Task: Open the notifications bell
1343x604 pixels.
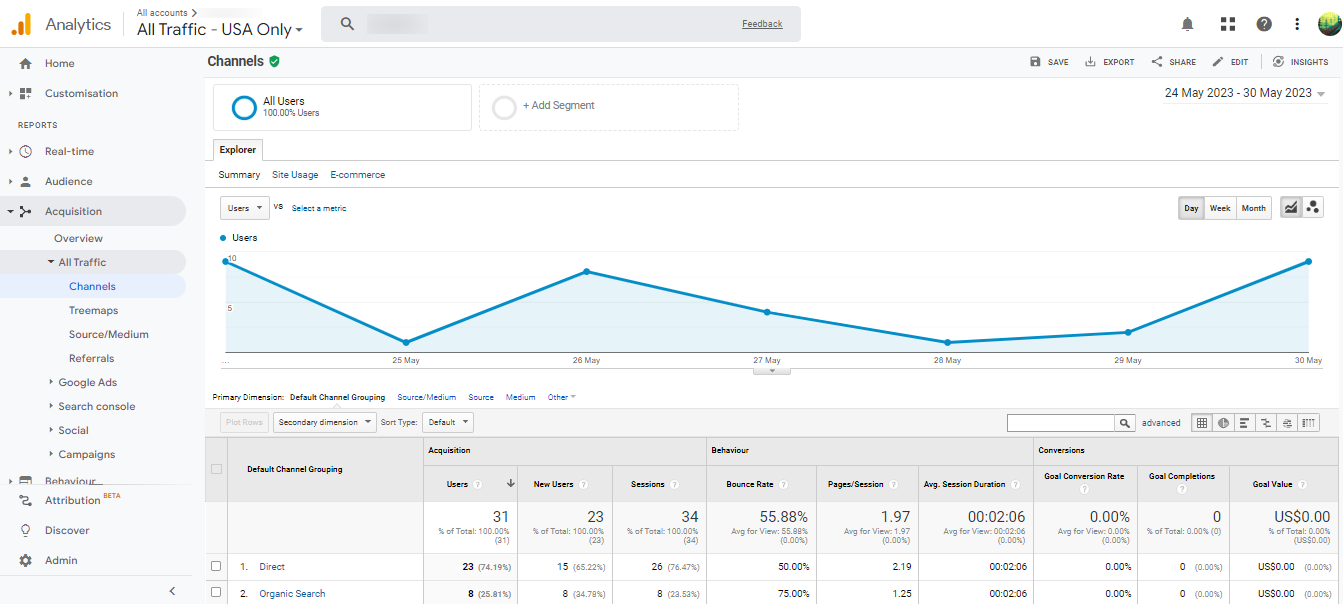Action: 1188,24
